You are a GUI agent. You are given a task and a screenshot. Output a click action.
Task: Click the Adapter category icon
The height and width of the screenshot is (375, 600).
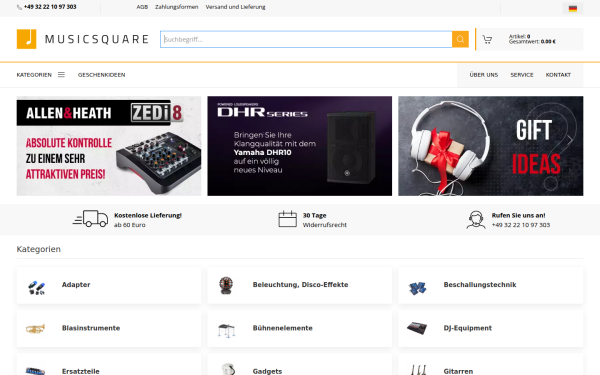36,288
